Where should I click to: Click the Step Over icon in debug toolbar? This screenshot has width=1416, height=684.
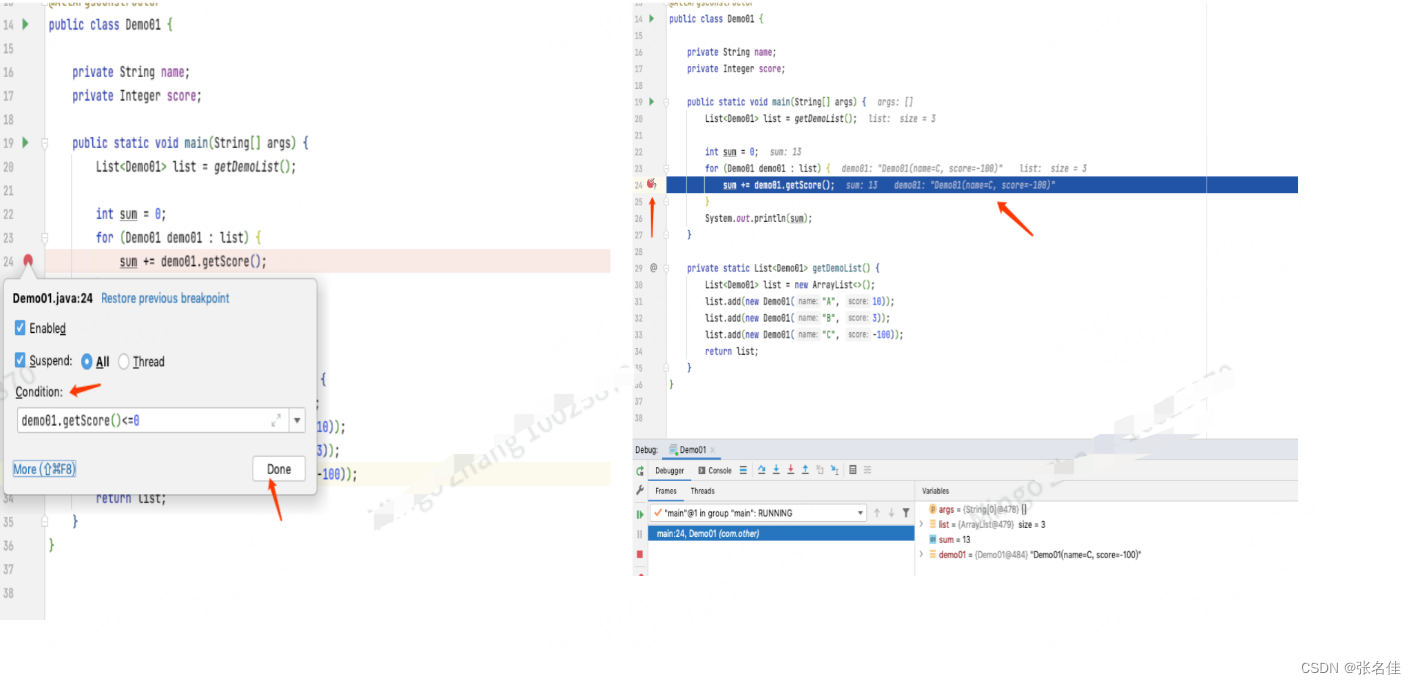click(x=762, y=470)
